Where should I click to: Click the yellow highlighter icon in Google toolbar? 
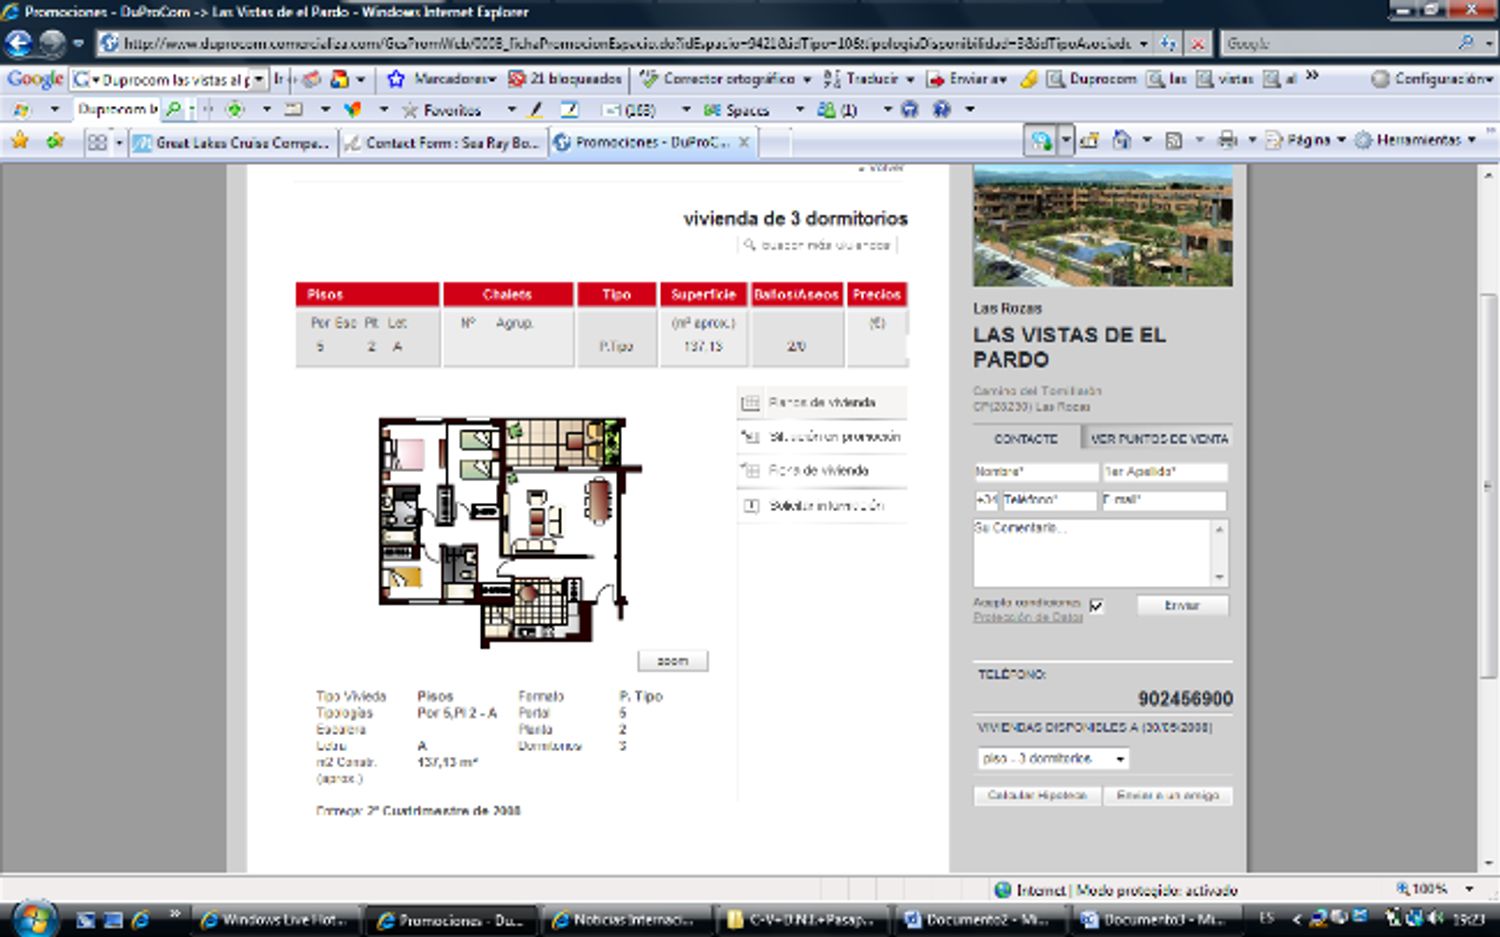coord(1028,78)
